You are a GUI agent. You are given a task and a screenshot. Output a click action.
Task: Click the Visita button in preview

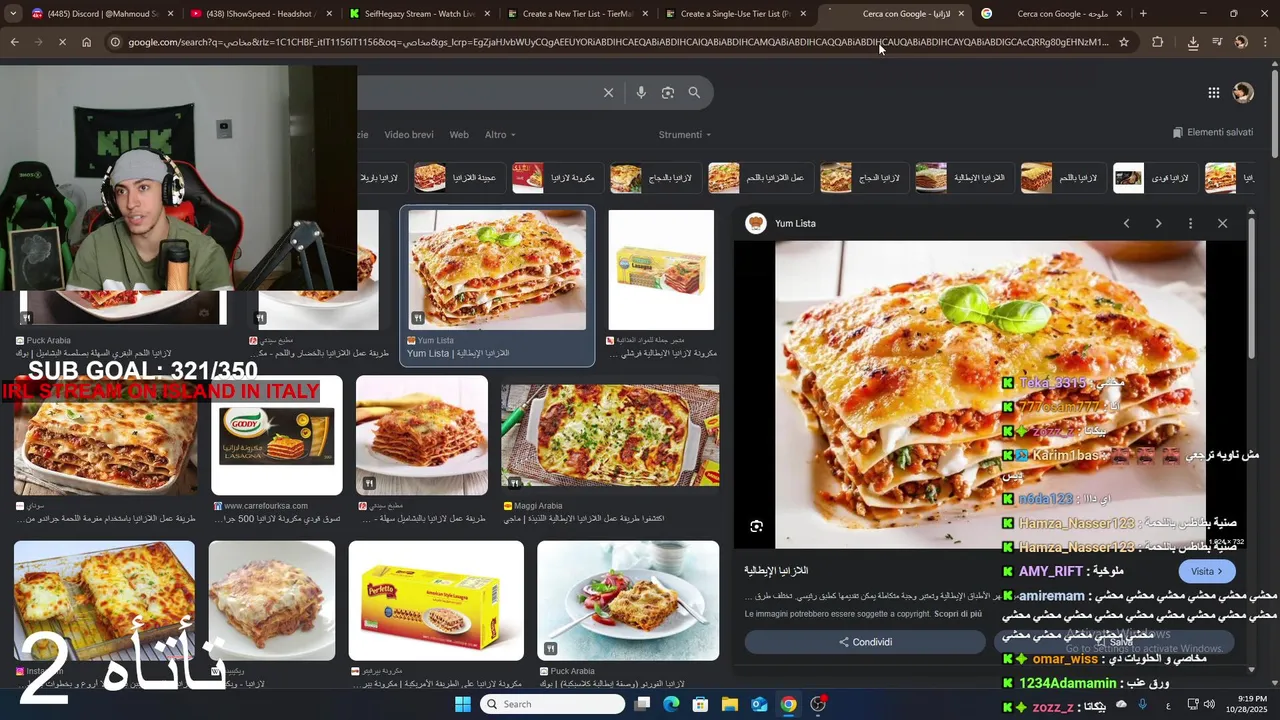[x=1207, y=572]
